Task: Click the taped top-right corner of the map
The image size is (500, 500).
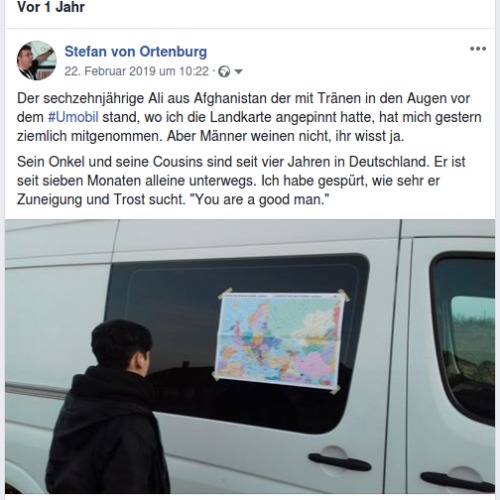Action: tap(343, 295)
